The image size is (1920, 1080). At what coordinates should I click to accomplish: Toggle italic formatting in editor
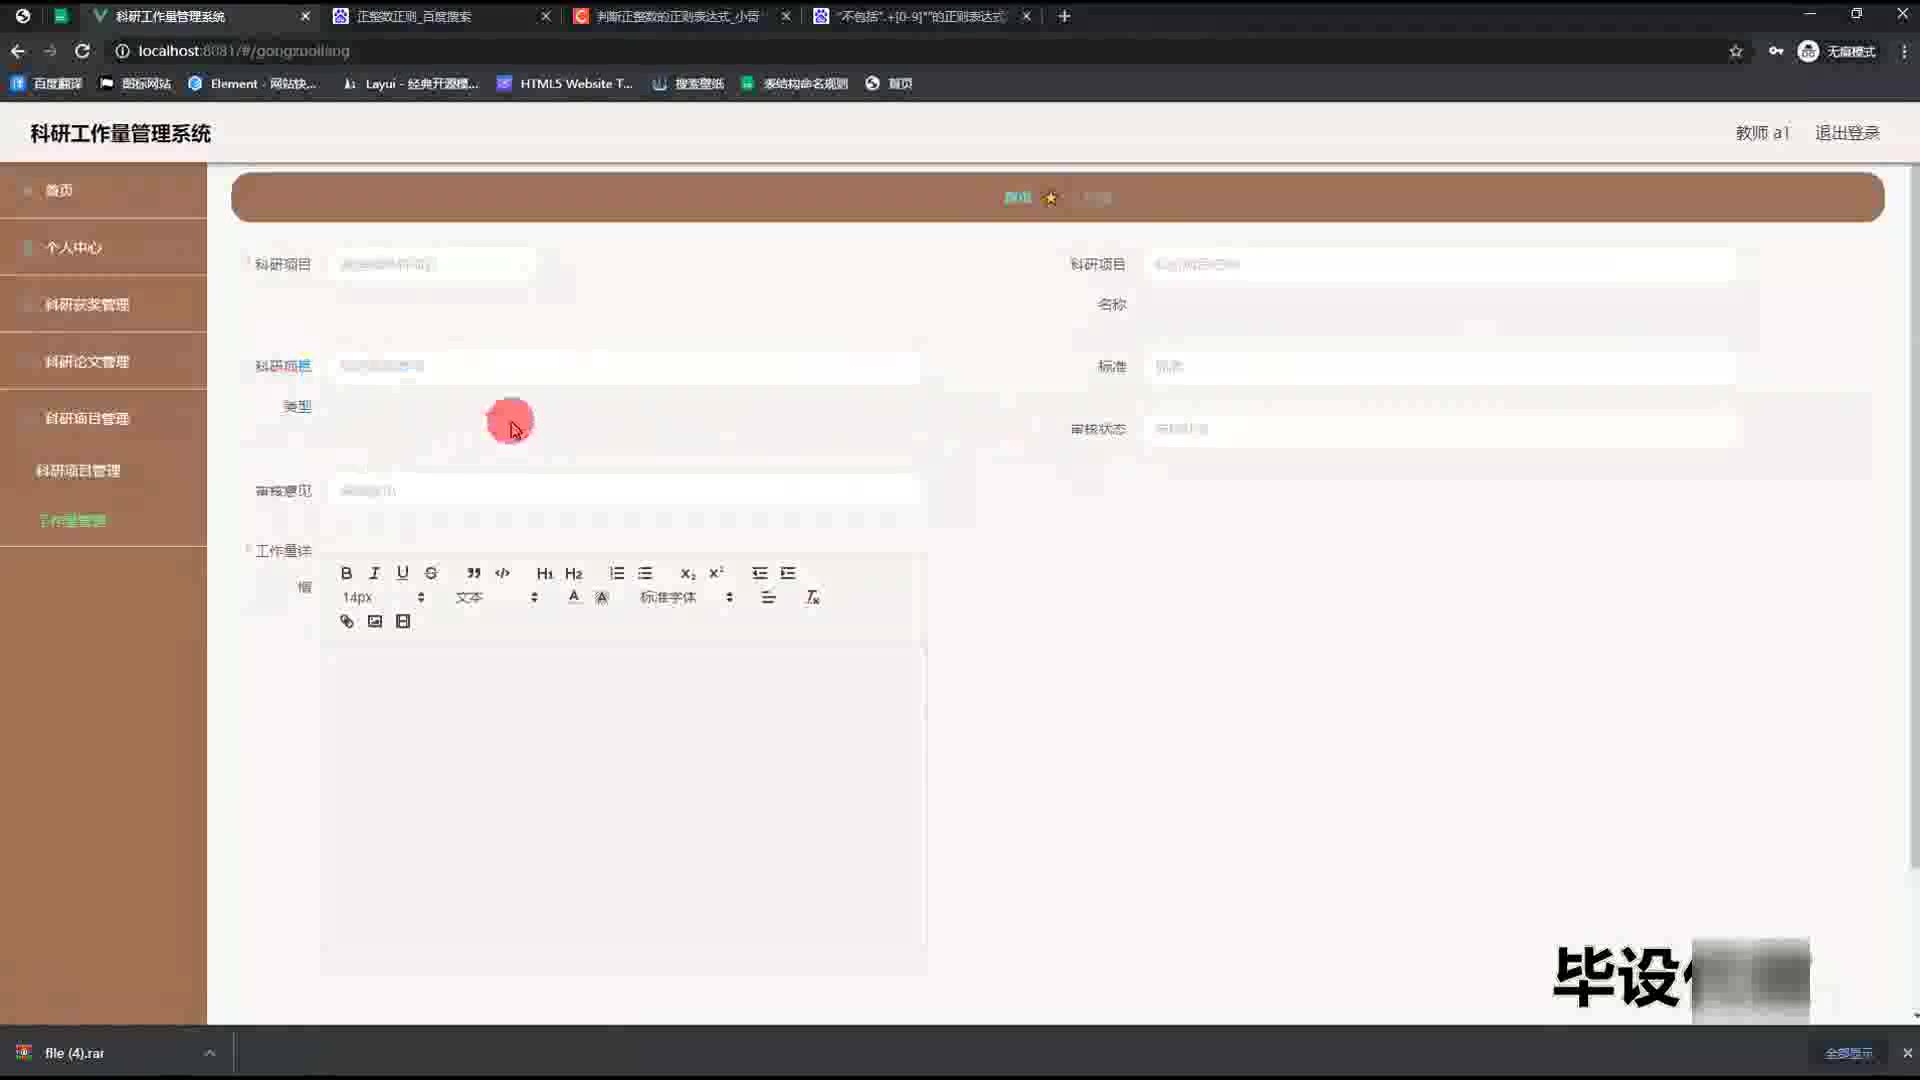(x=374, y=573)
